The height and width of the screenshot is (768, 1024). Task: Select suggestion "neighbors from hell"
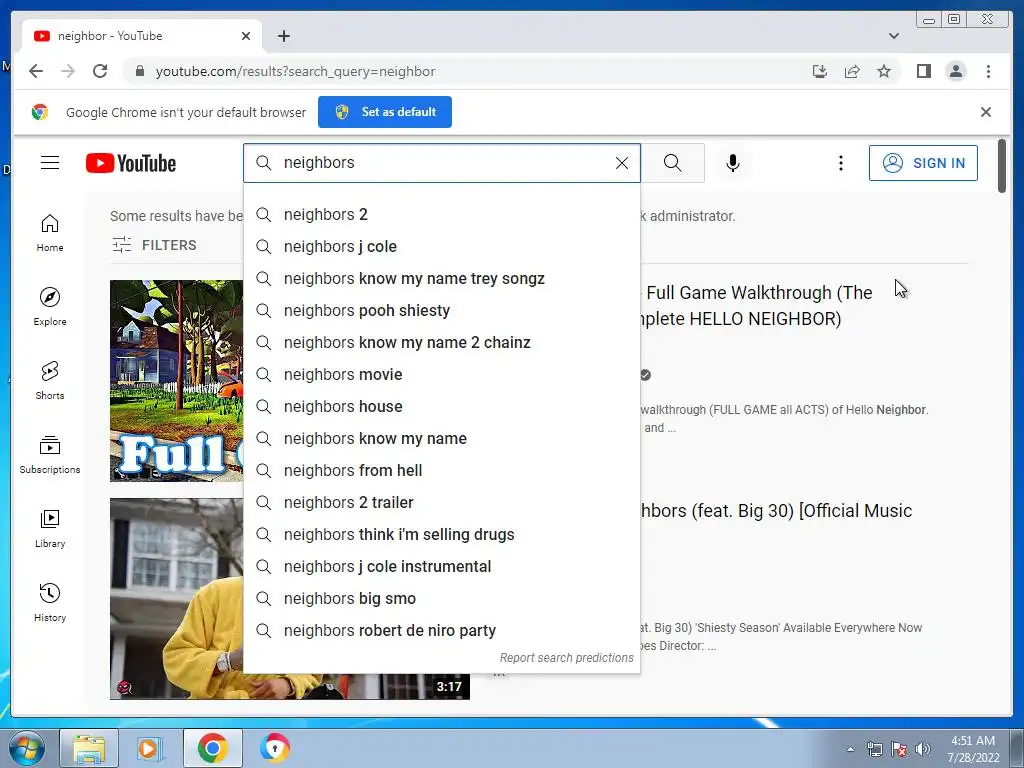(x=442, y=470)
